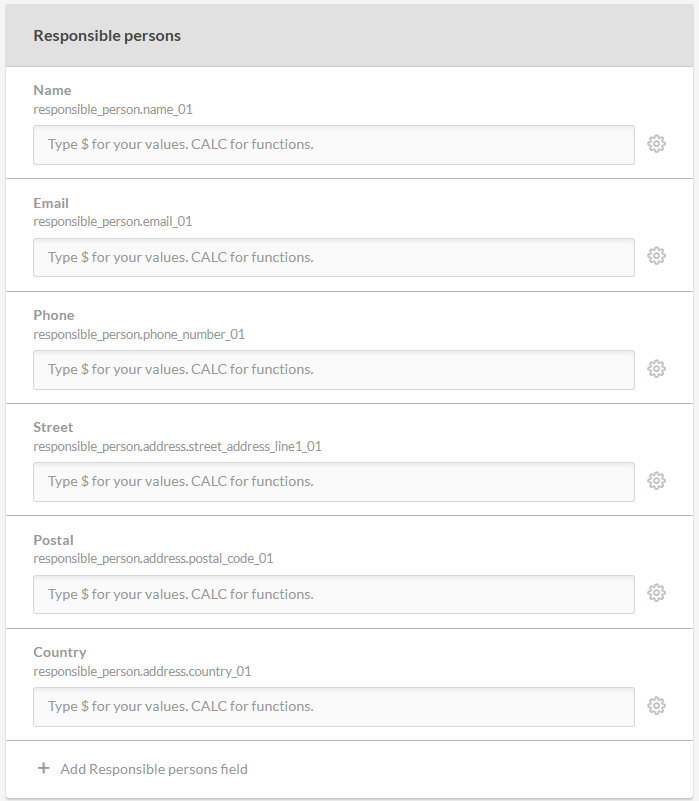Click into the Country input field
This screenshot has width=699, height=801.
333,707
